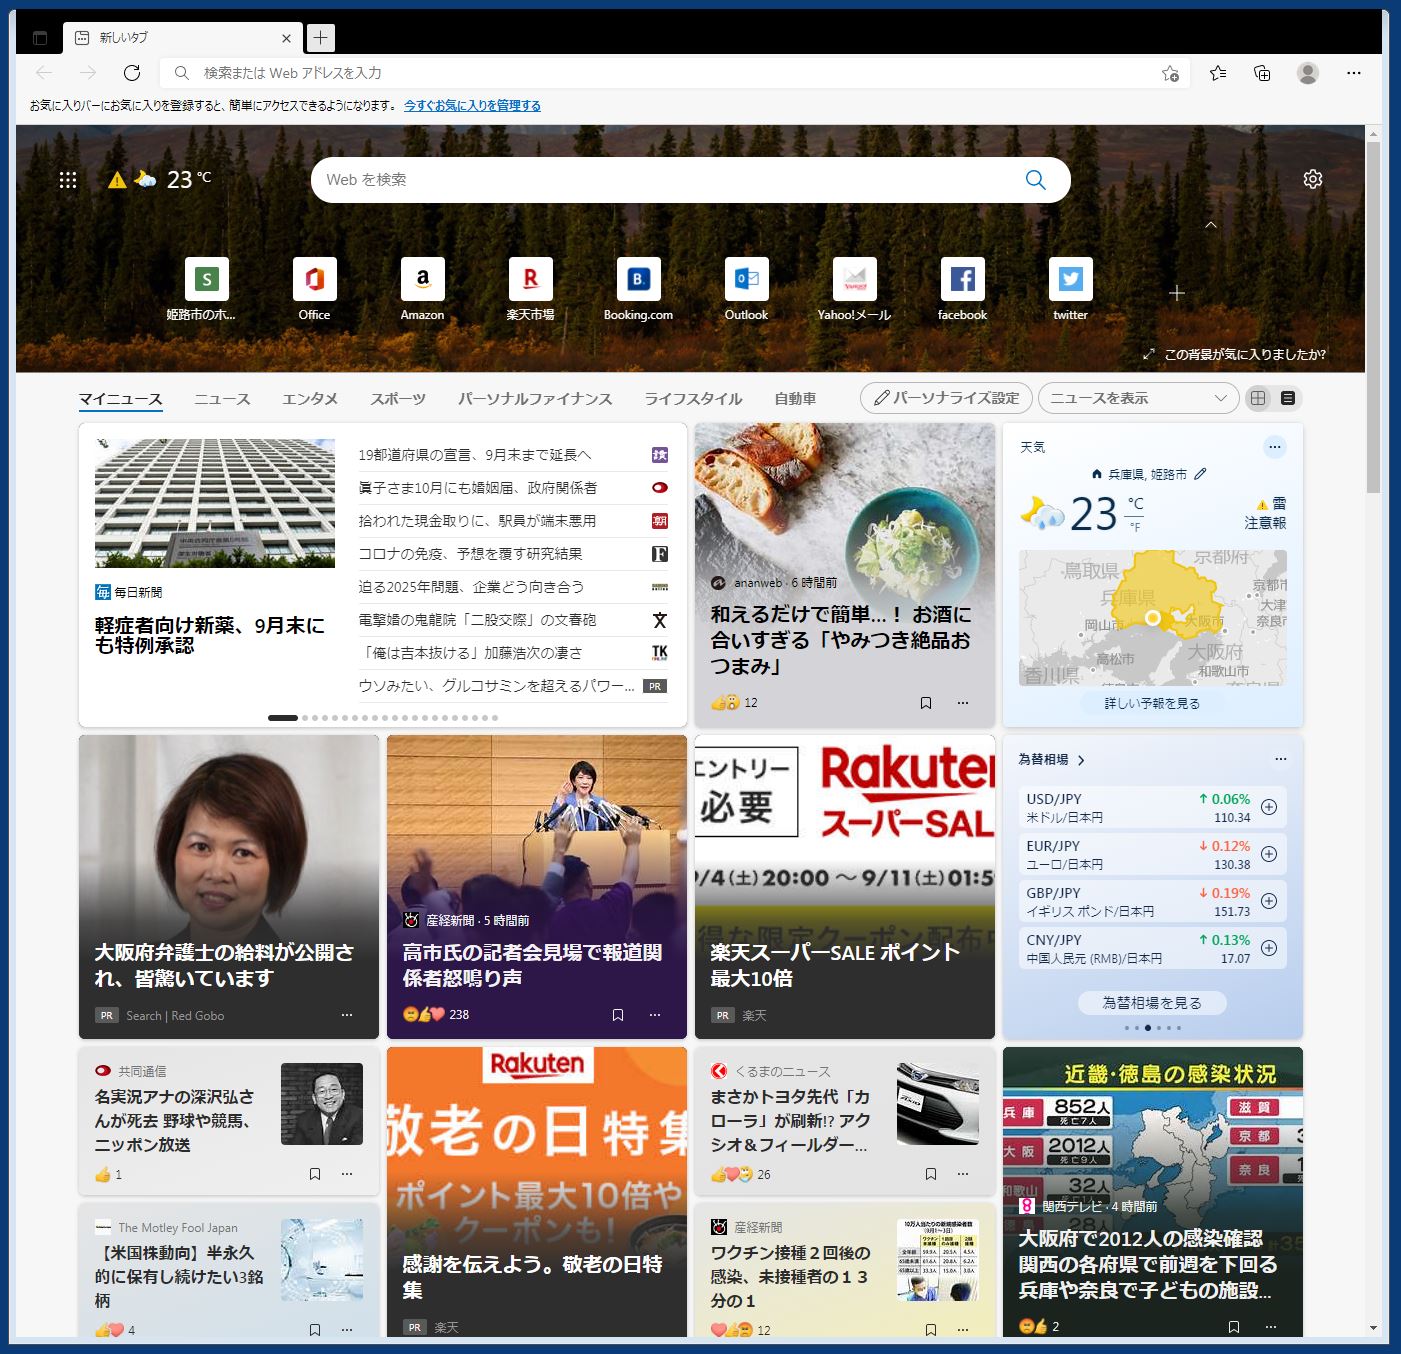Open 為替相場 card more options
Viewport: 1401px width, 1354px height.
1281,759
